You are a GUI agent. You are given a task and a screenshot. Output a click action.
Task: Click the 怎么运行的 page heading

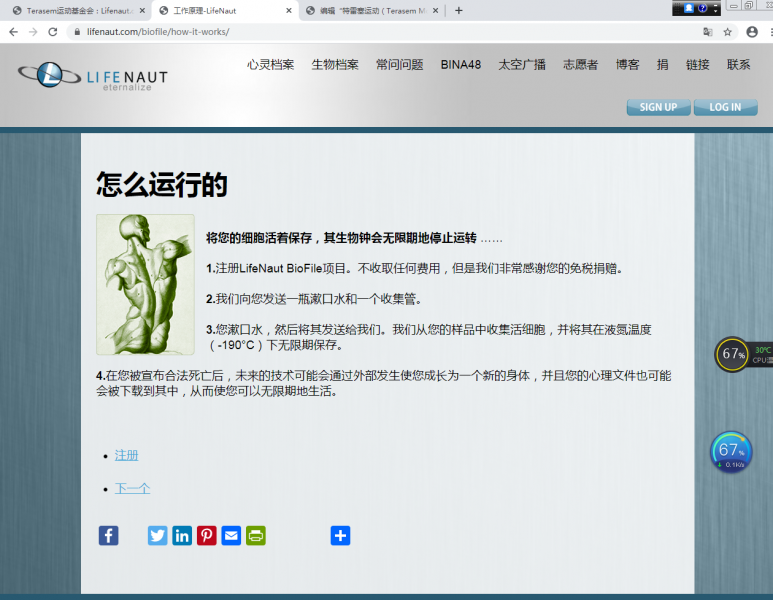(162, 184)
